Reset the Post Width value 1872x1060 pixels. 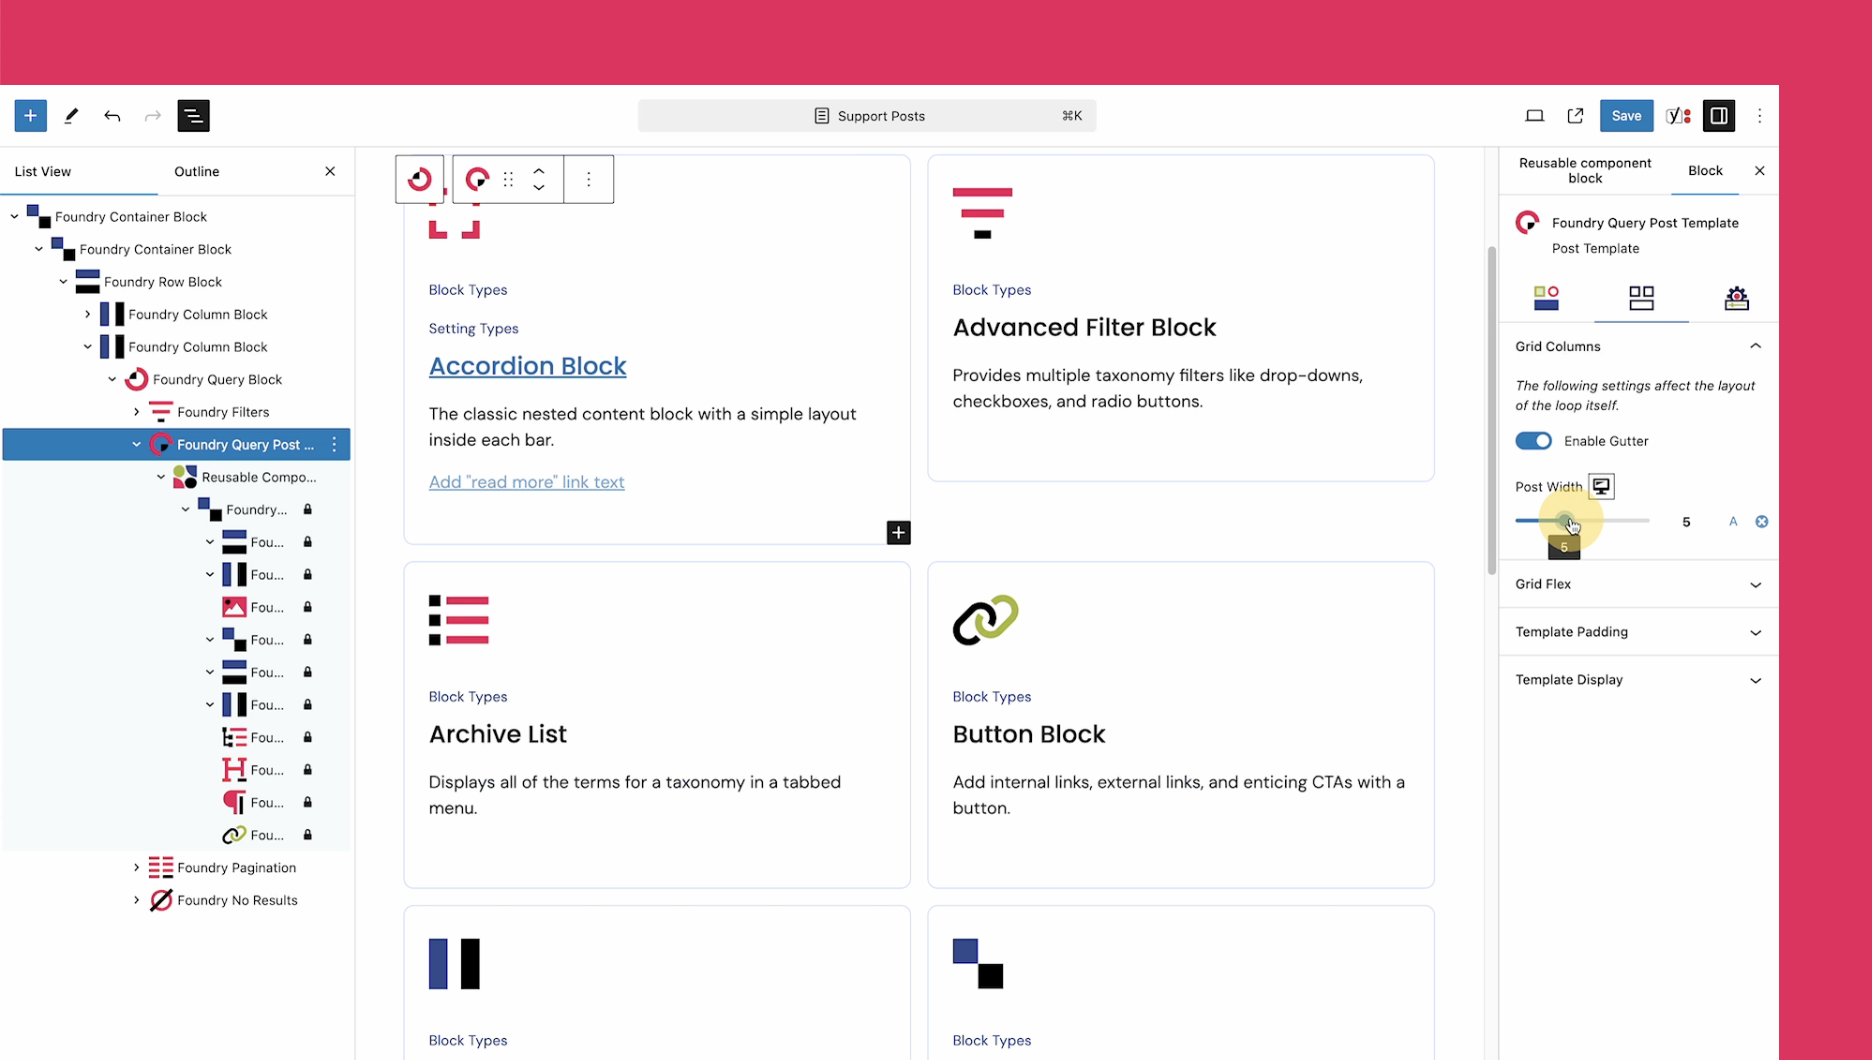[1762, 522]
